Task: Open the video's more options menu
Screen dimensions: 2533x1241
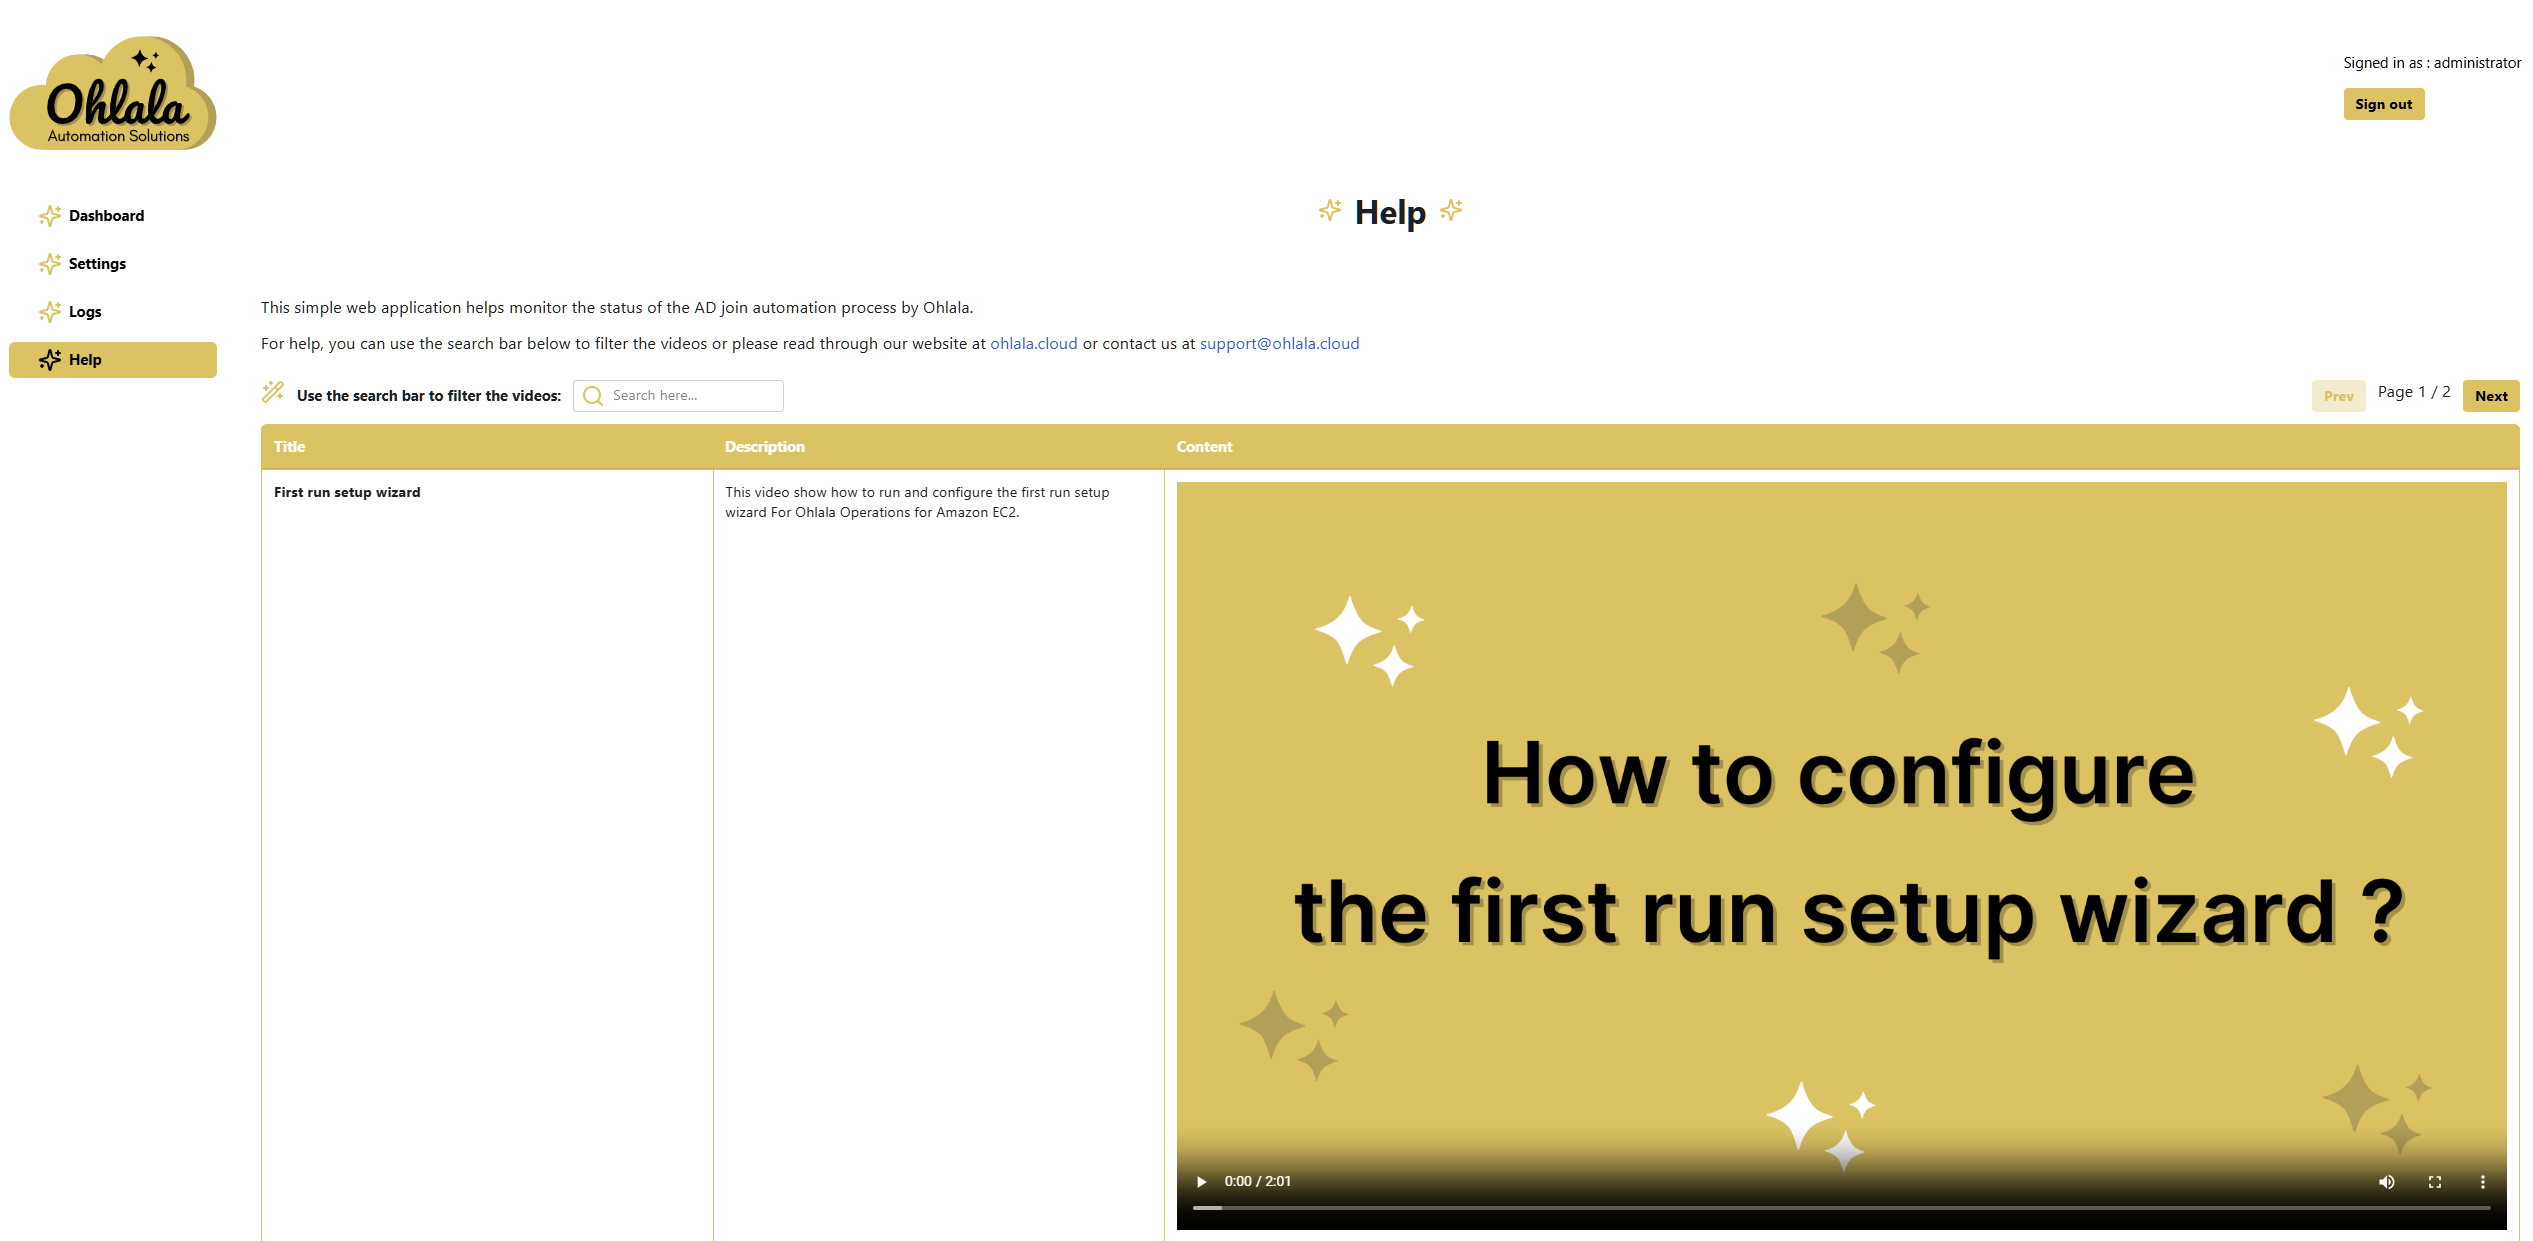Action: pyautogui.click(x=2481, y=1182)
